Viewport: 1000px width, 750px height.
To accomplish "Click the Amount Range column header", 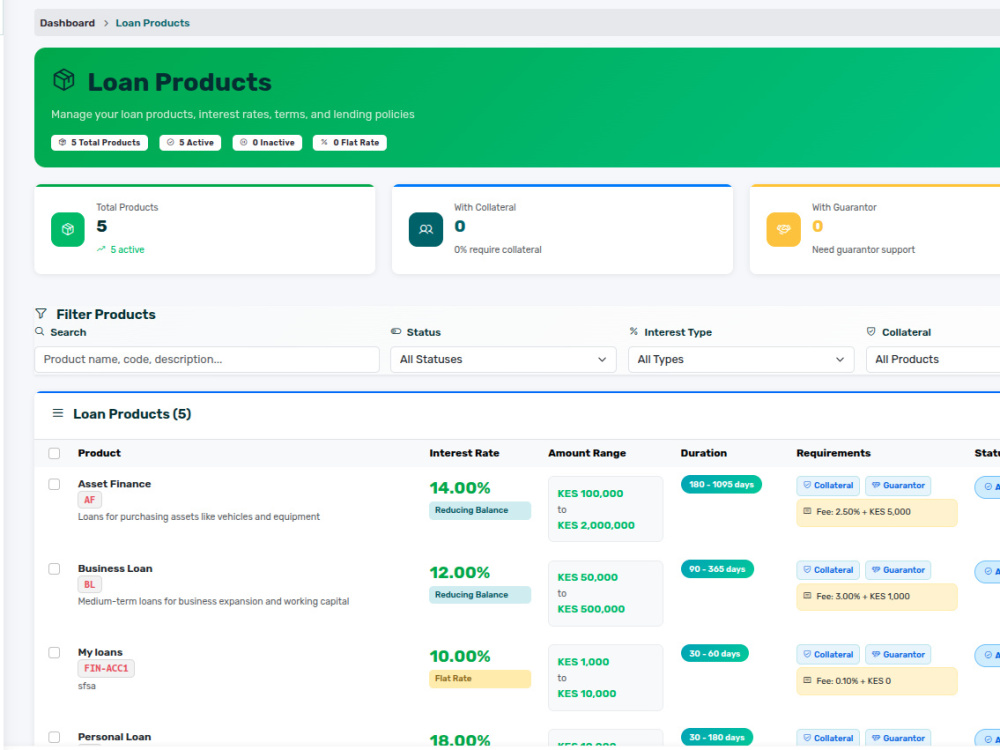I will coord(587,453).
